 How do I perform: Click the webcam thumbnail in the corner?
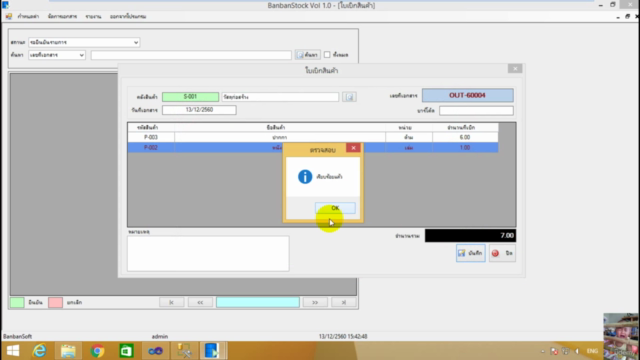pyautogui.click(x=621, y=335)
